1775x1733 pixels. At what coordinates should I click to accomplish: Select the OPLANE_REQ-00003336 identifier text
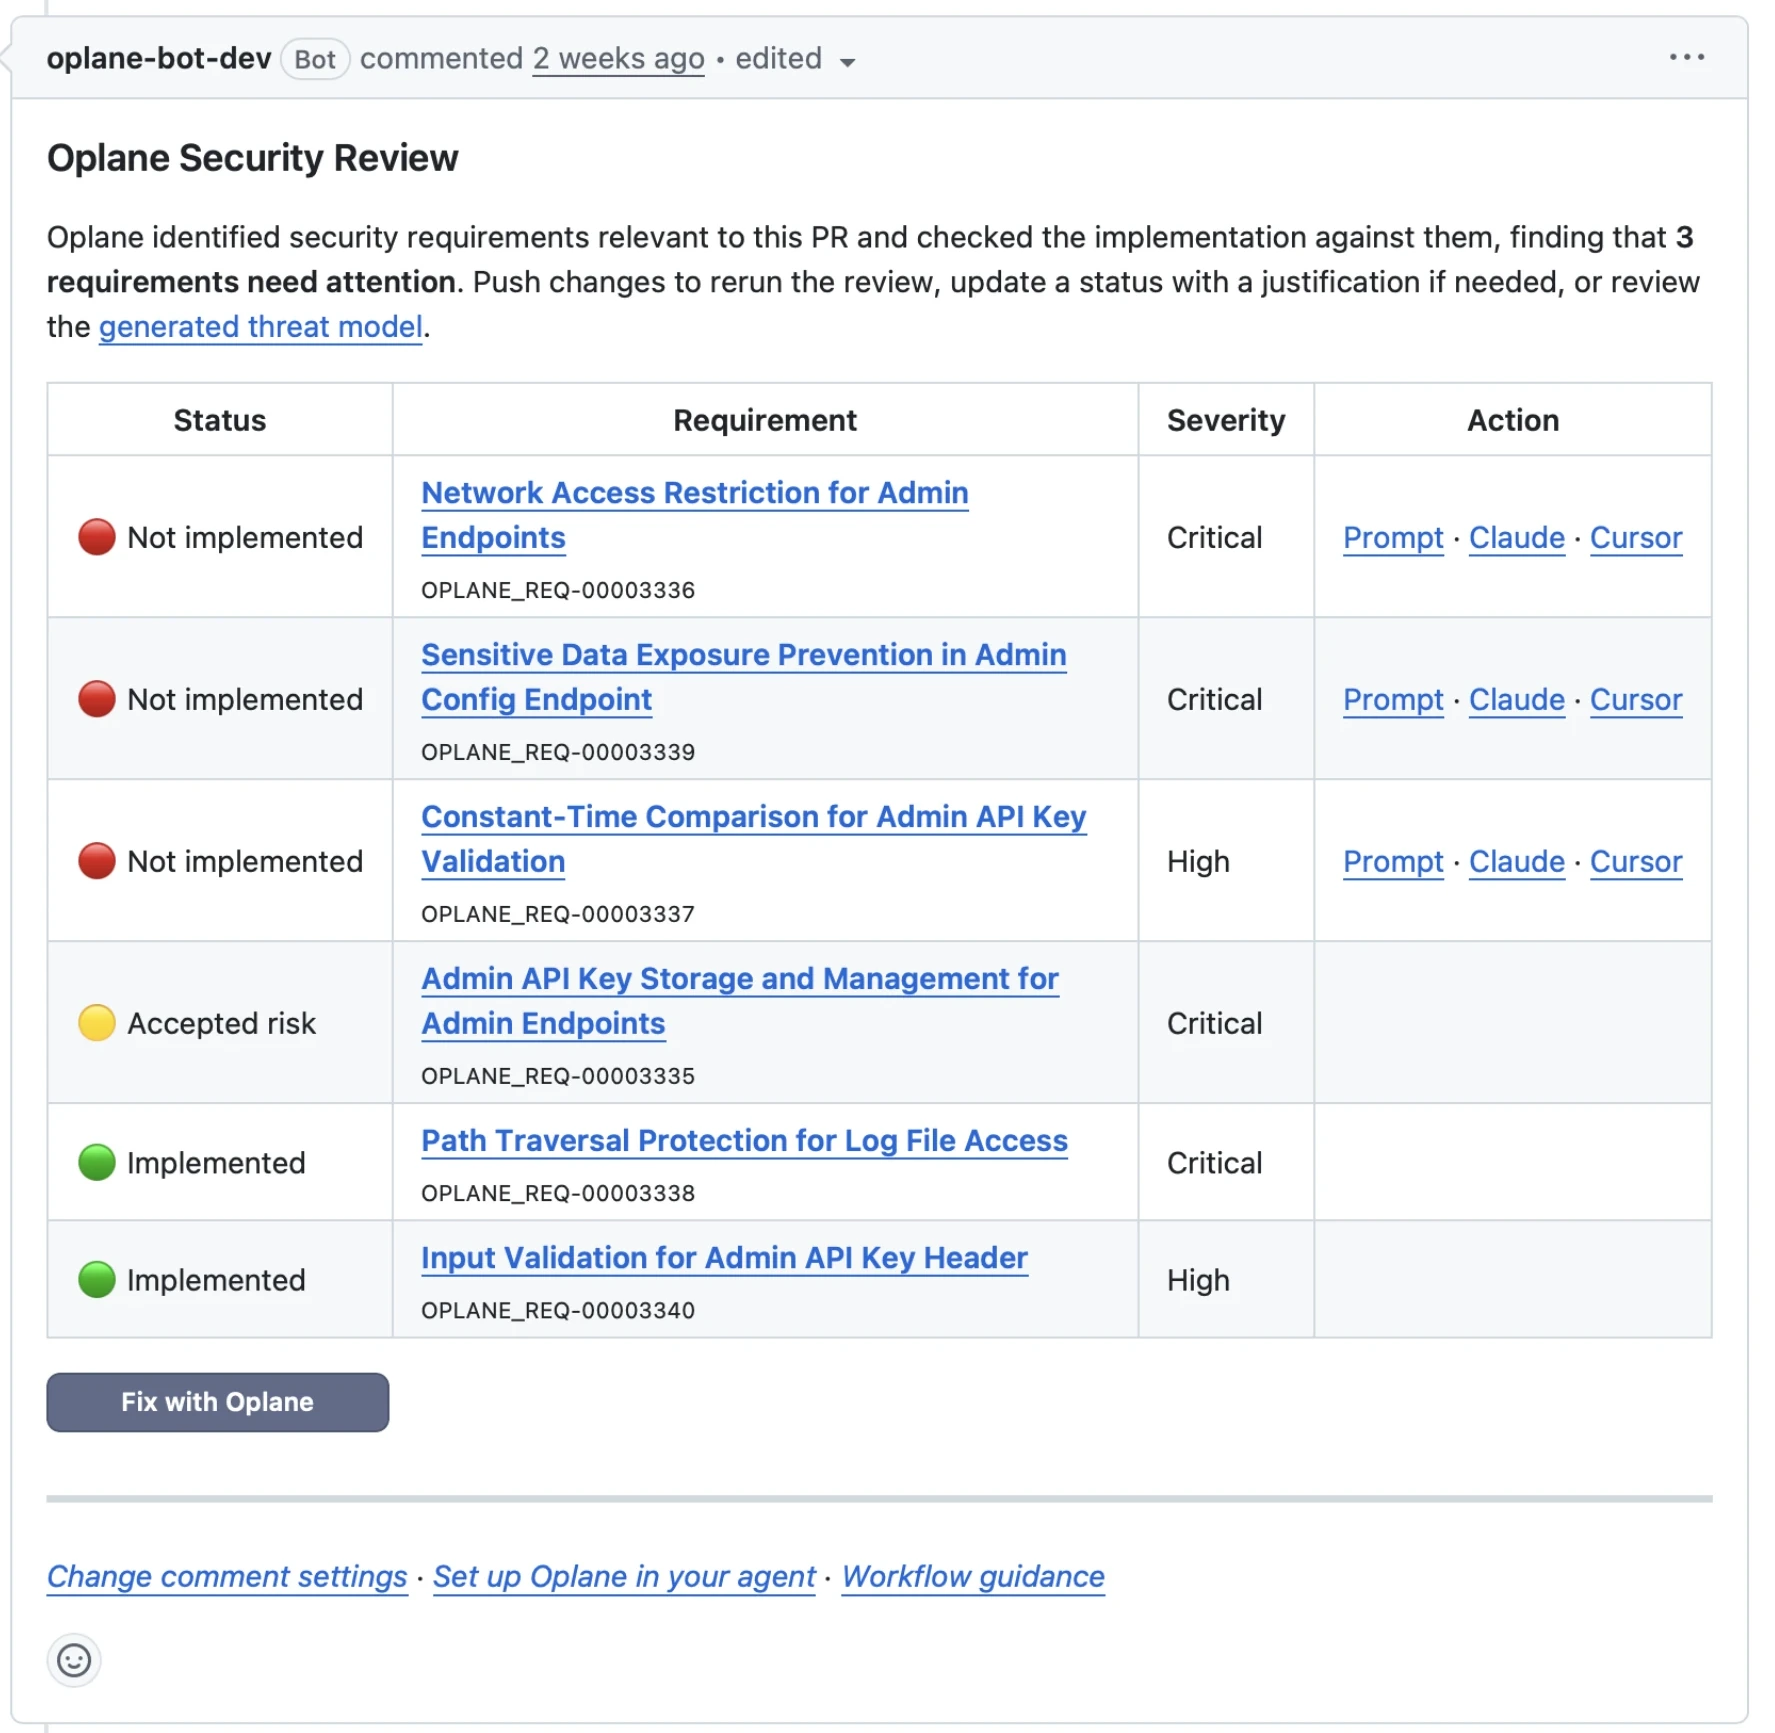(558, 590)
